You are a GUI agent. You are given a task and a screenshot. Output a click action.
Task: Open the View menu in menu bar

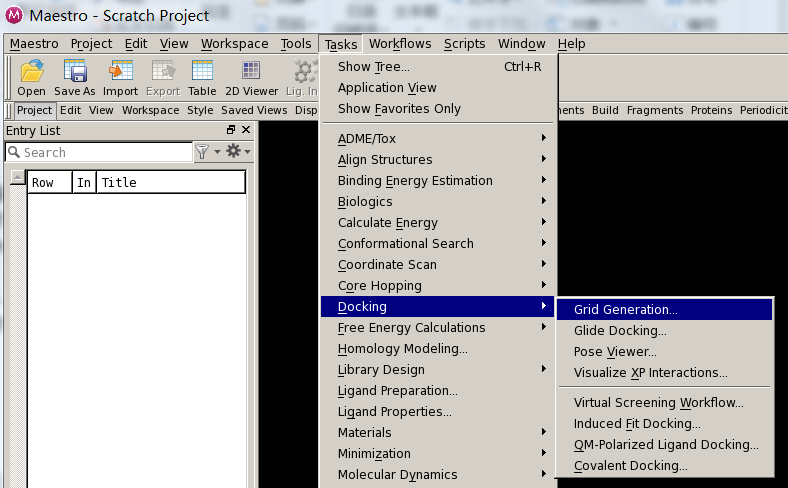[x=174, y=44]
